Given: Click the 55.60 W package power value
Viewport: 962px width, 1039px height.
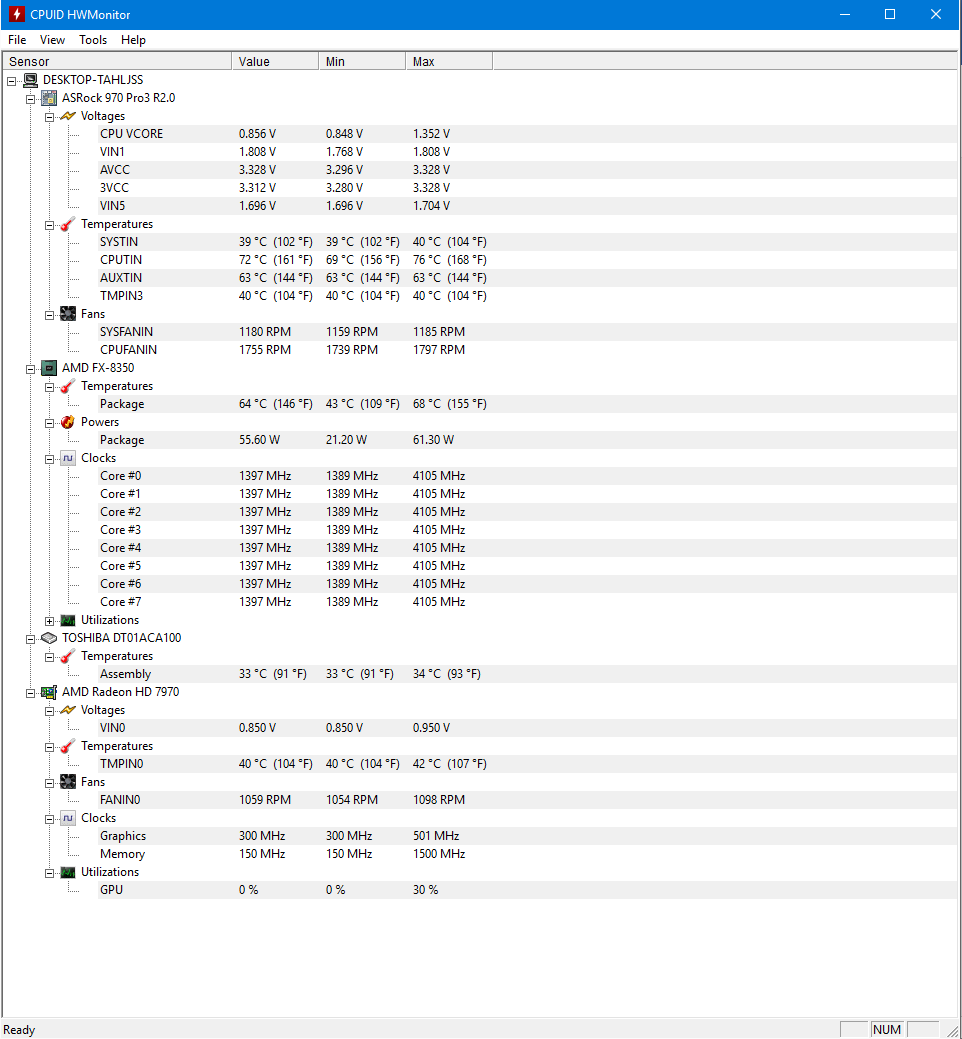Looking at the screenshot, I should pos(259,440).
